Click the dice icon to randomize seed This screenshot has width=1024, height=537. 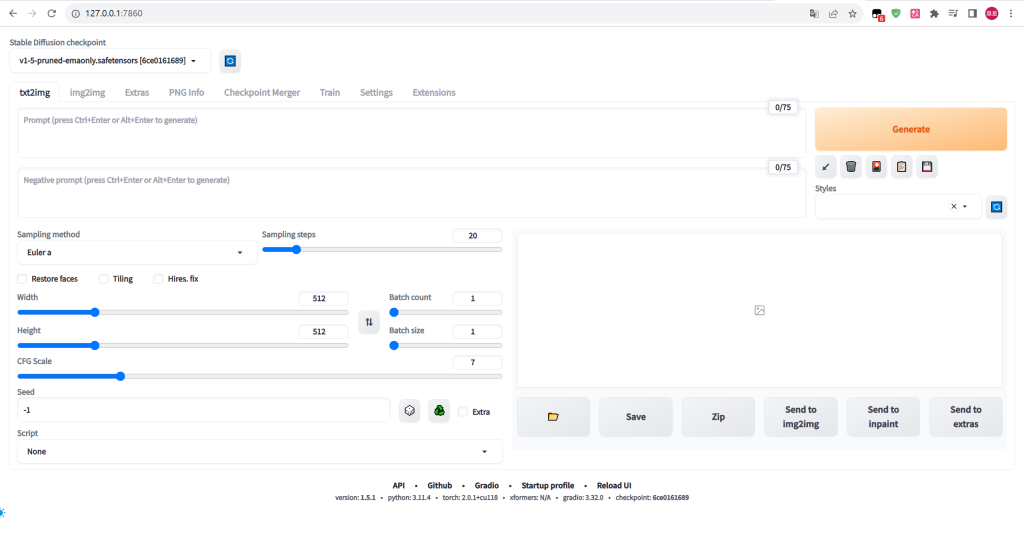click(x=409, y=411)
